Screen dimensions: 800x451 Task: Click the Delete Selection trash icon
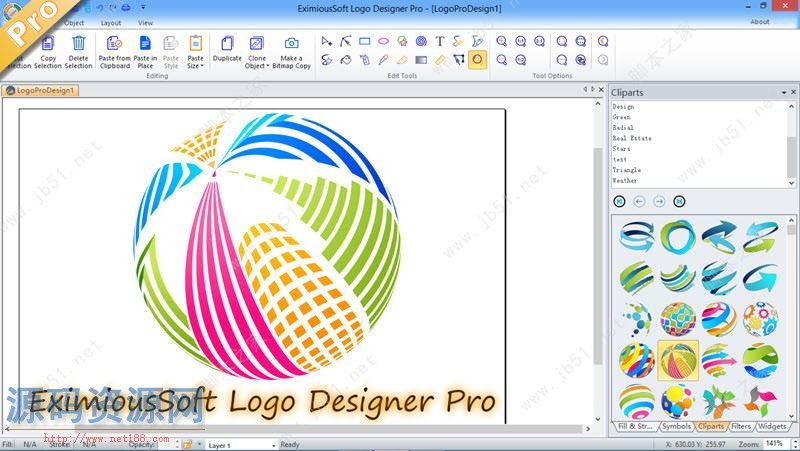79,43
